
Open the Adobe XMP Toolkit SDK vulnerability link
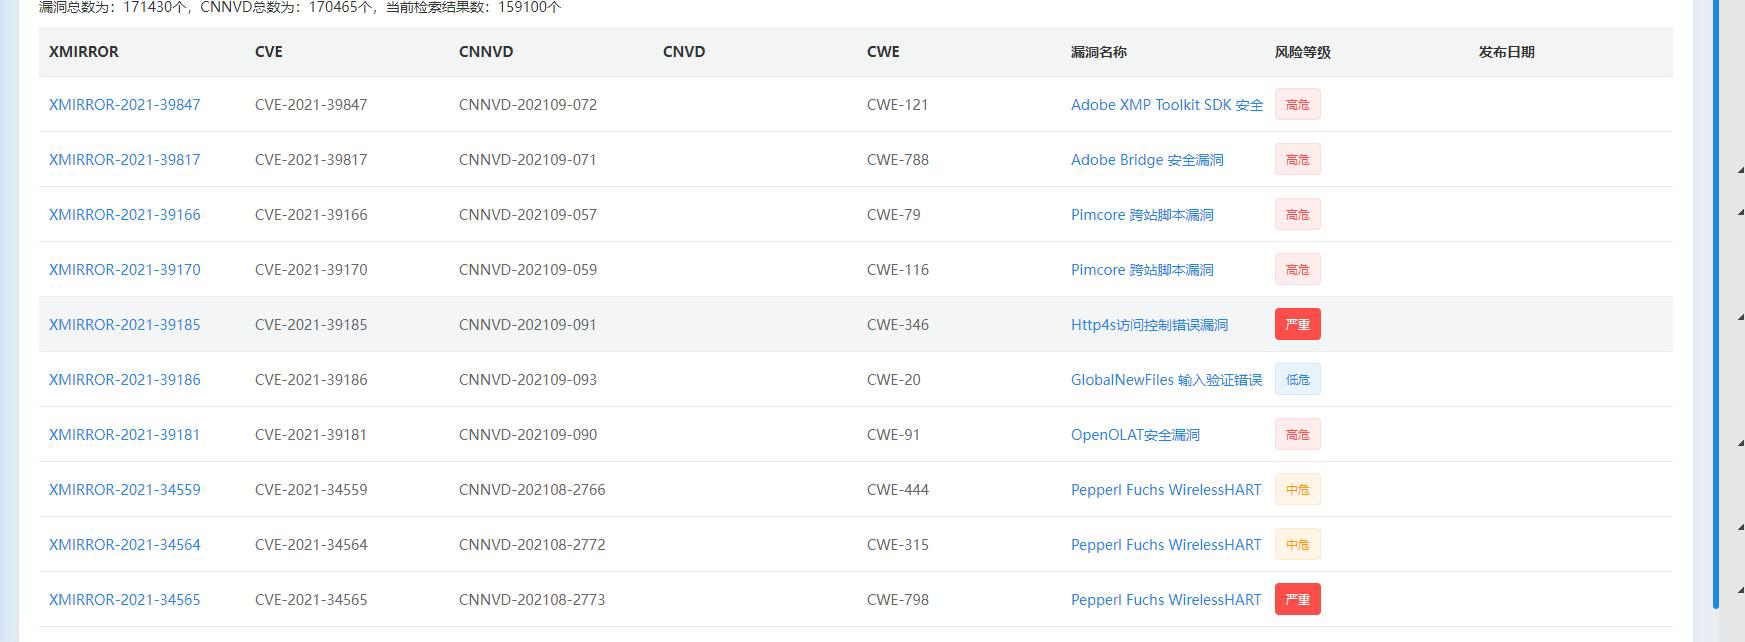click(x=1167, y=105)
